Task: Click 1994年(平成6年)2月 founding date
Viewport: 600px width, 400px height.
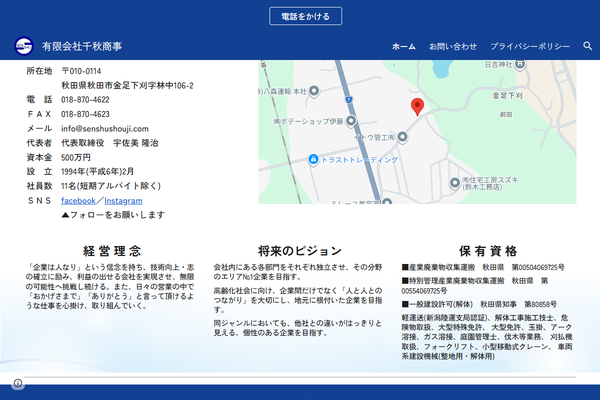Action: click(x=98, y=171)
